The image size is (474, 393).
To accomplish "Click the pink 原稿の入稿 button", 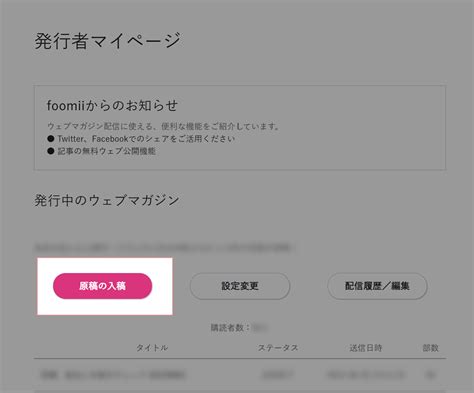I will point(102,286).
